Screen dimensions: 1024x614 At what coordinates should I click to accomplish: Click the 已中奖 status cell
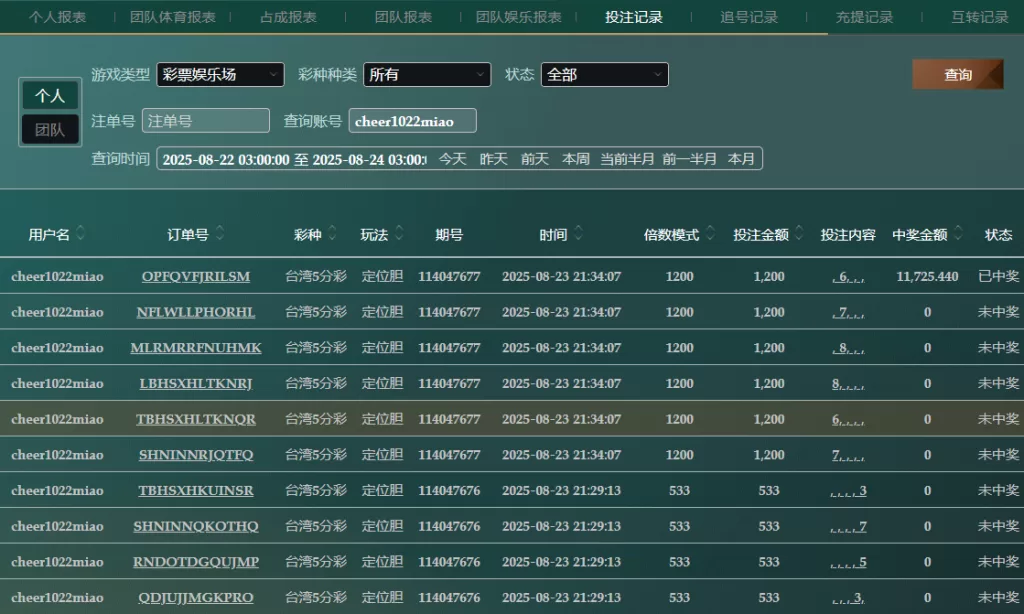(999, 276)
